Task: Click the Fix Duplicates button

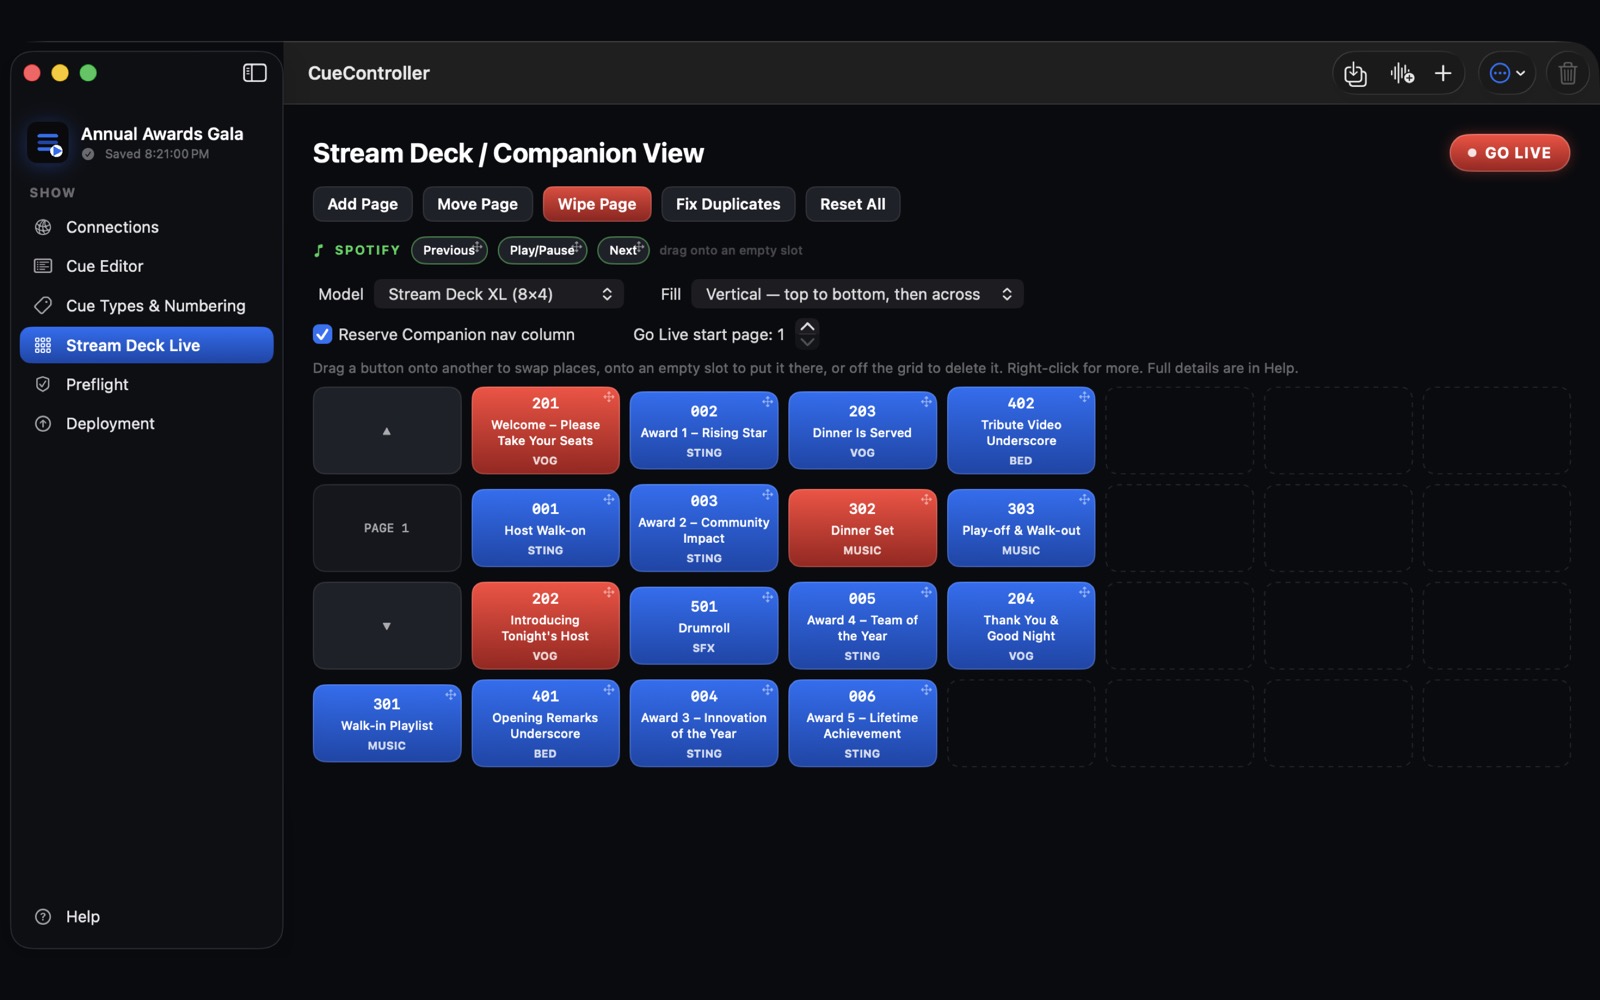Action: (728, 204)
